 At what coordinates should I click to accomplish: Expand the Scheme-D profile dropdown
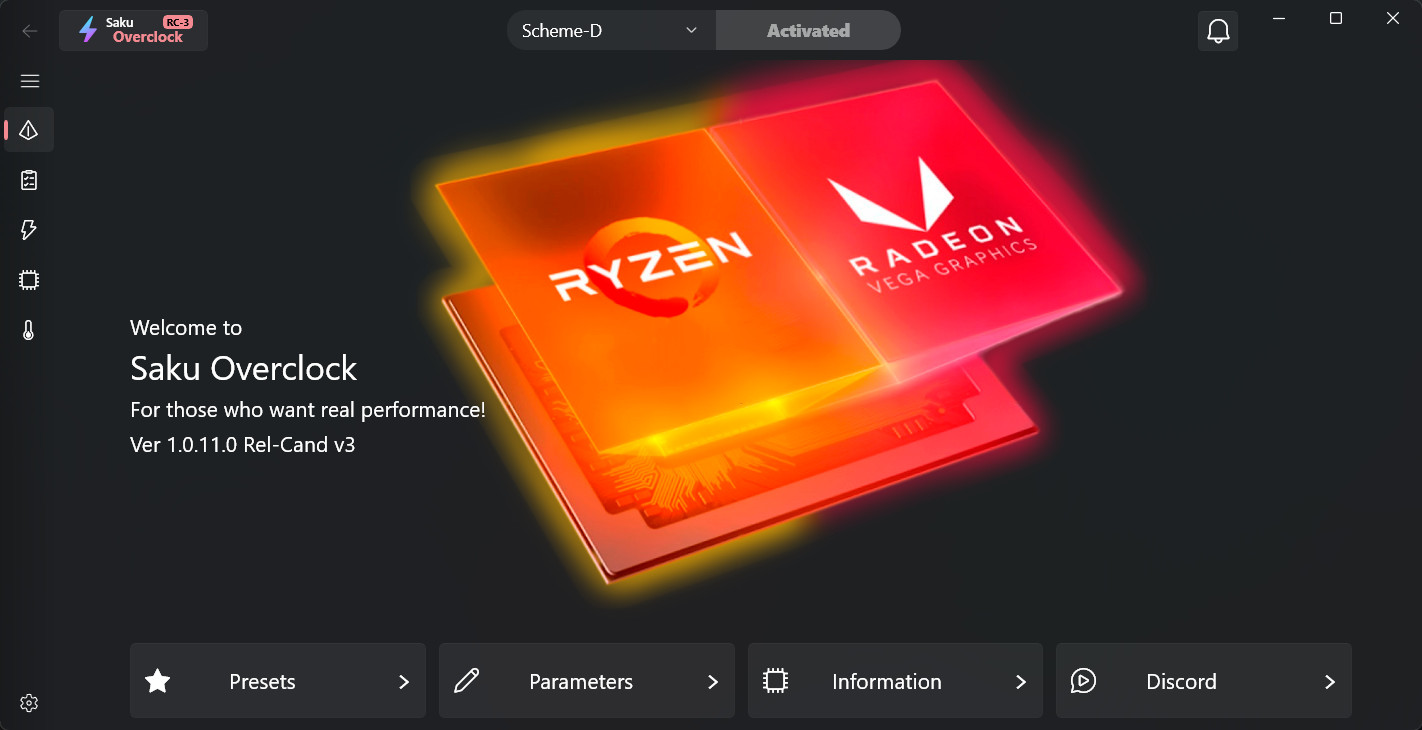click(x=611, y=30)
